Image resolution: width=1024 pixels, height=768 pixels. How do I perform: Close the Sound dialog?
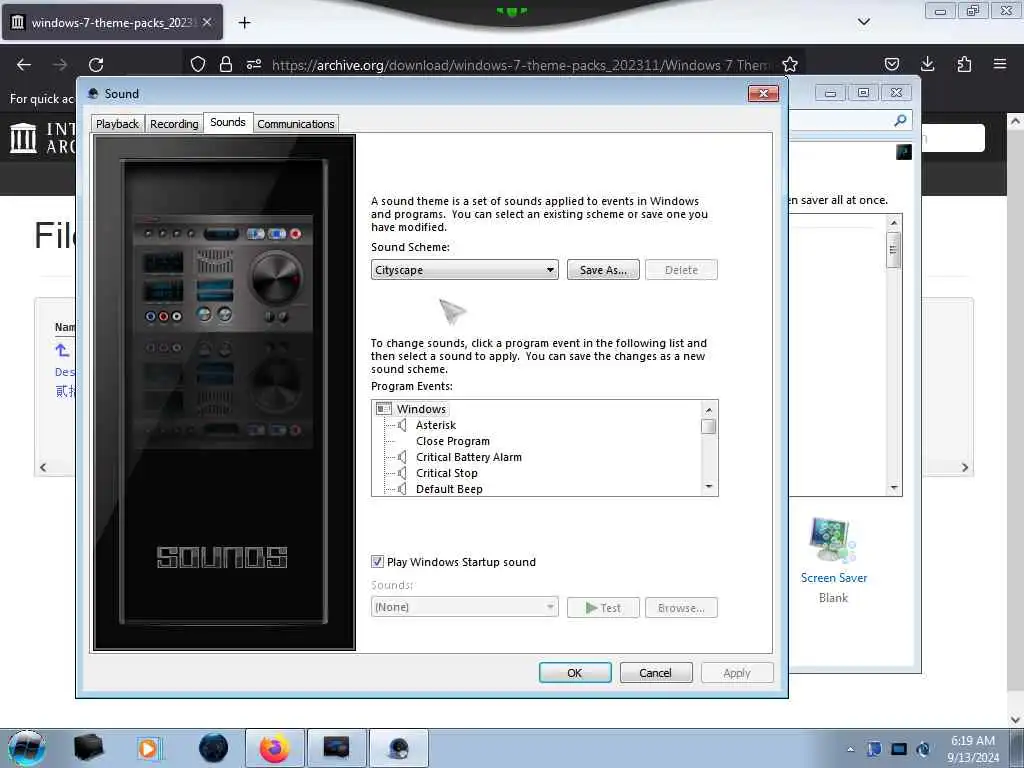click(763, 93)
